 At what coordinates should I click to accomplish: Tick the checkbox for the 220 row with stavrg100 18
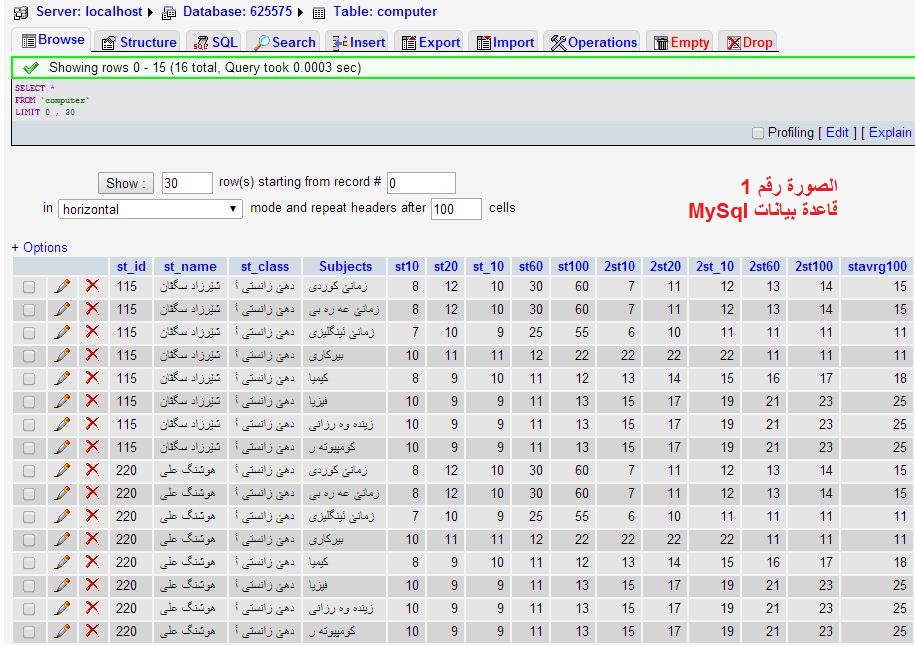pyautogui.click(x=29, y=563)
